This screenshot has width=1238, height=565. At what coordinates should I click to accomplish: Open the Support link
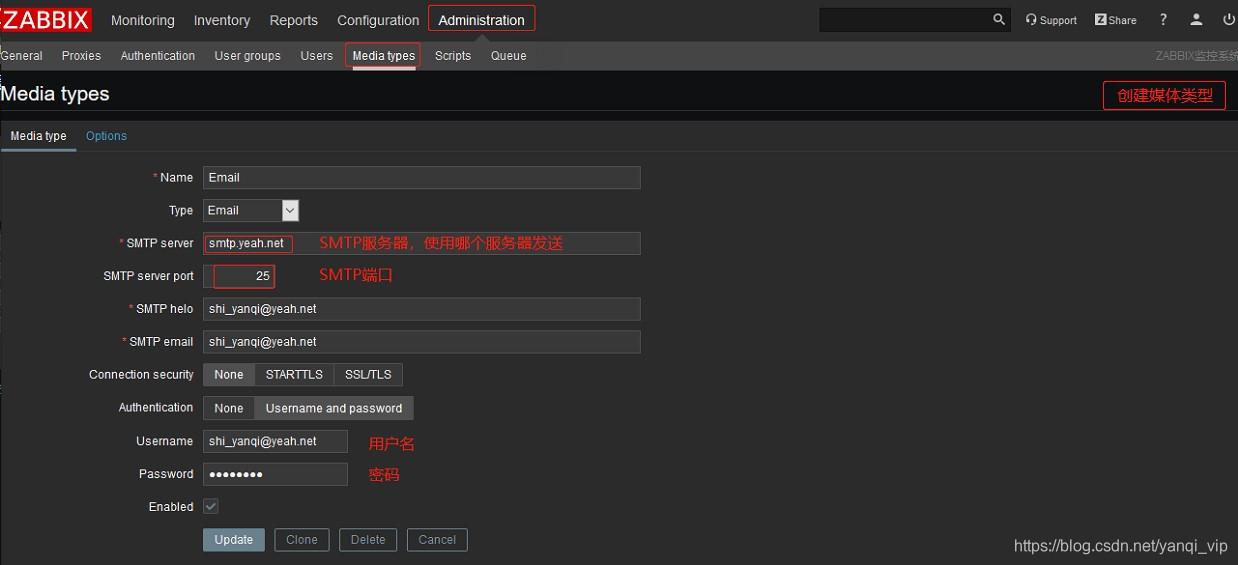click(1051, 20)
